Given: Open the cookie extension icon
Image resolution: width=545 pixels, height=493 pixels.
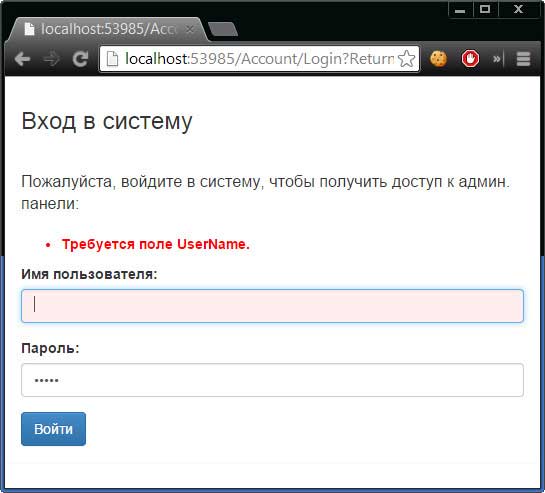Looking at the screenshot, I should 438,59.
